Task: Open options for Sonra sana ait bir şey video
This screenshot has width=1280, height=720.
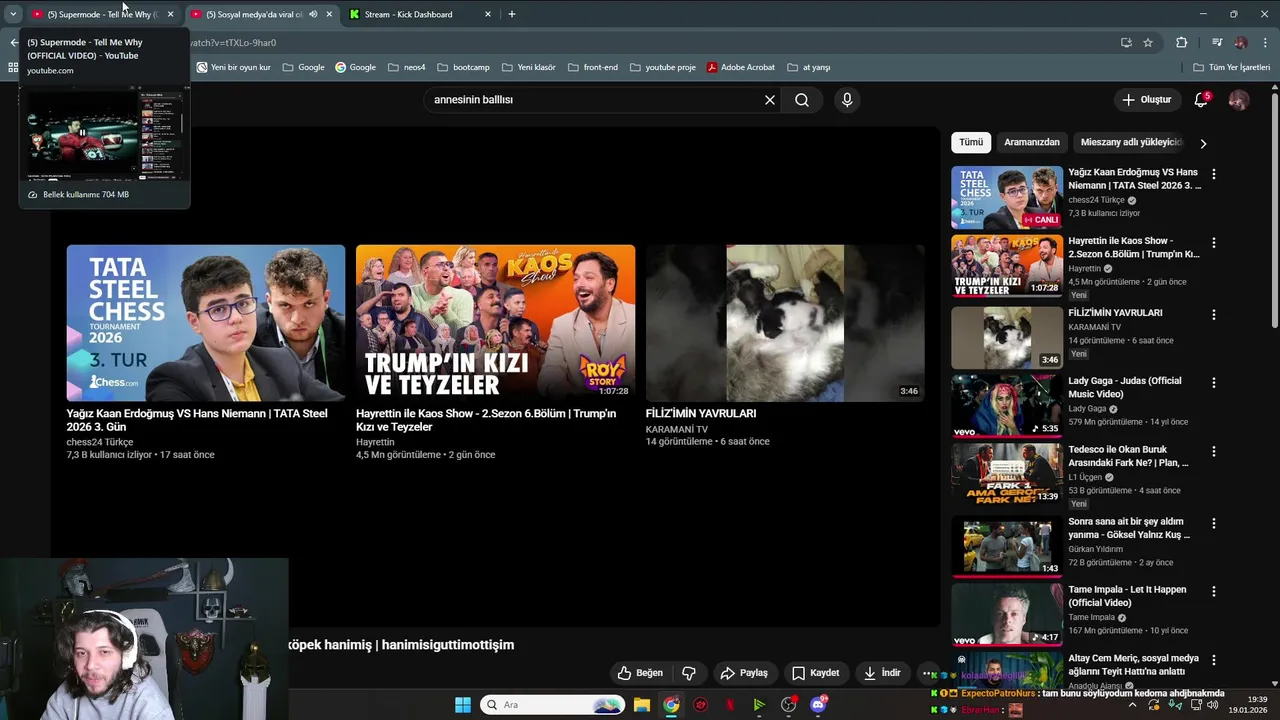Action: pyautogui.click(x=1213, y=523)
